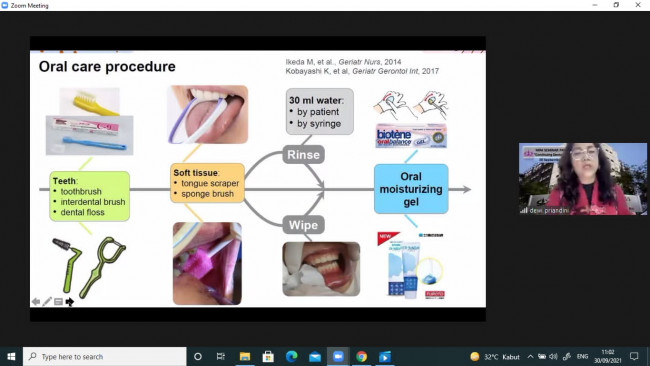
Task: Go to previous slide using left arrow
Action: (x=36, y=302)
